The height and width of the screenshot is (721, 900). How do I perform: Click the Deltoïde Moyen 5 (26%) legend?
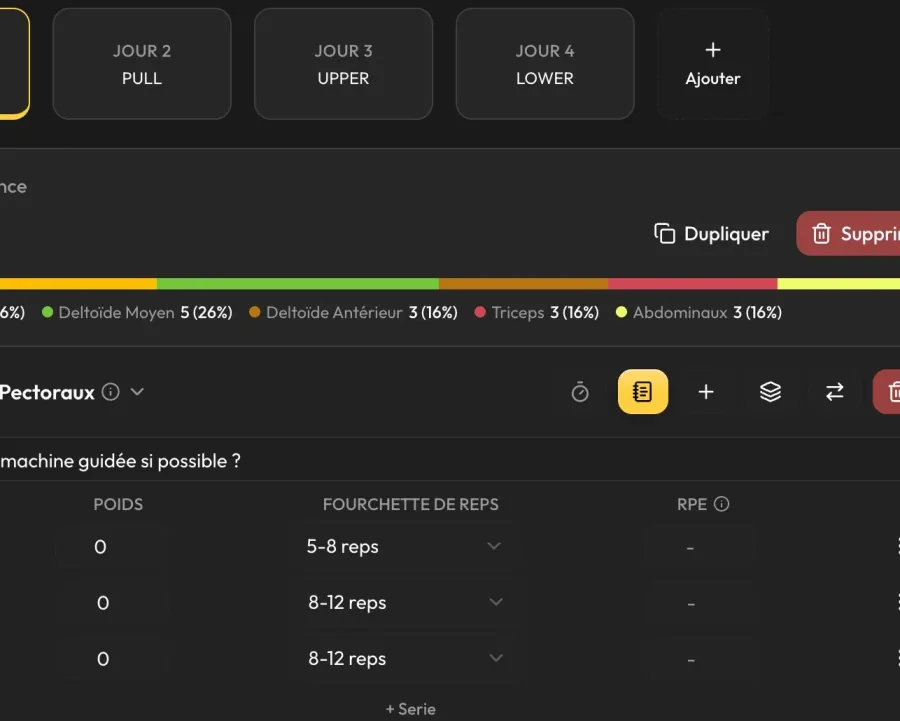[x=137, y=312]
